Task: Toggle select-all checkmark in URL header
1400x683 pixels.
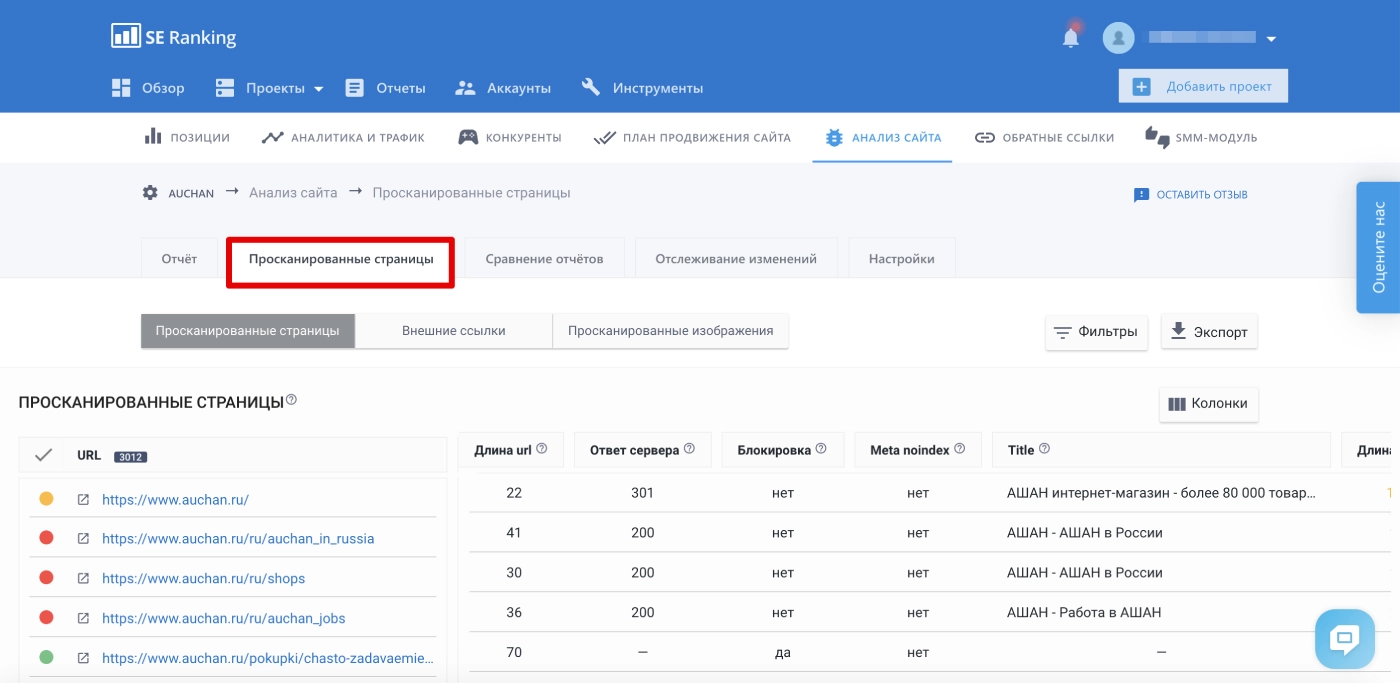Action: (43, 455)
